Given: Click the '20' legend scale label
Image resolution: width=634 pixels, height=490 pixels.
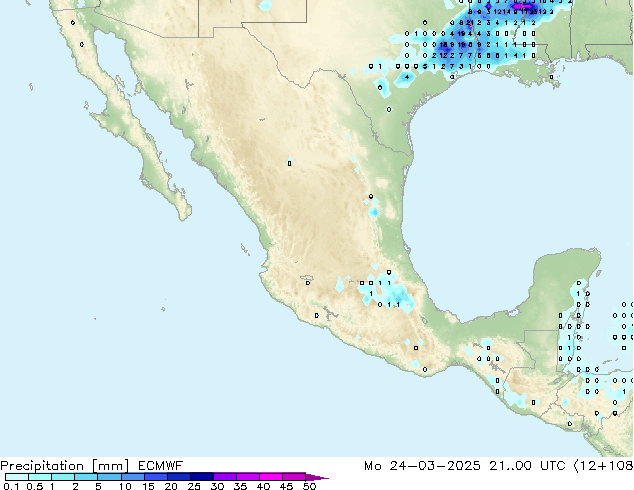Looking at the screenshot, I should [x=171, y=486].
